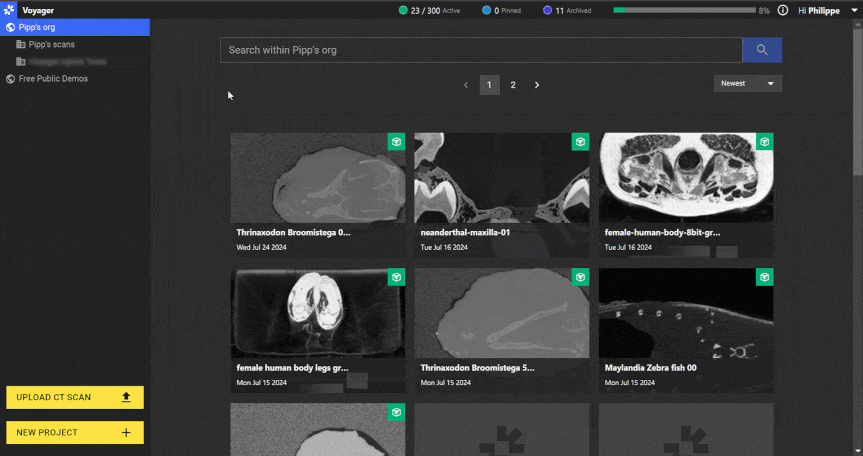Click the storage usage progress bar

click(685, 10)
